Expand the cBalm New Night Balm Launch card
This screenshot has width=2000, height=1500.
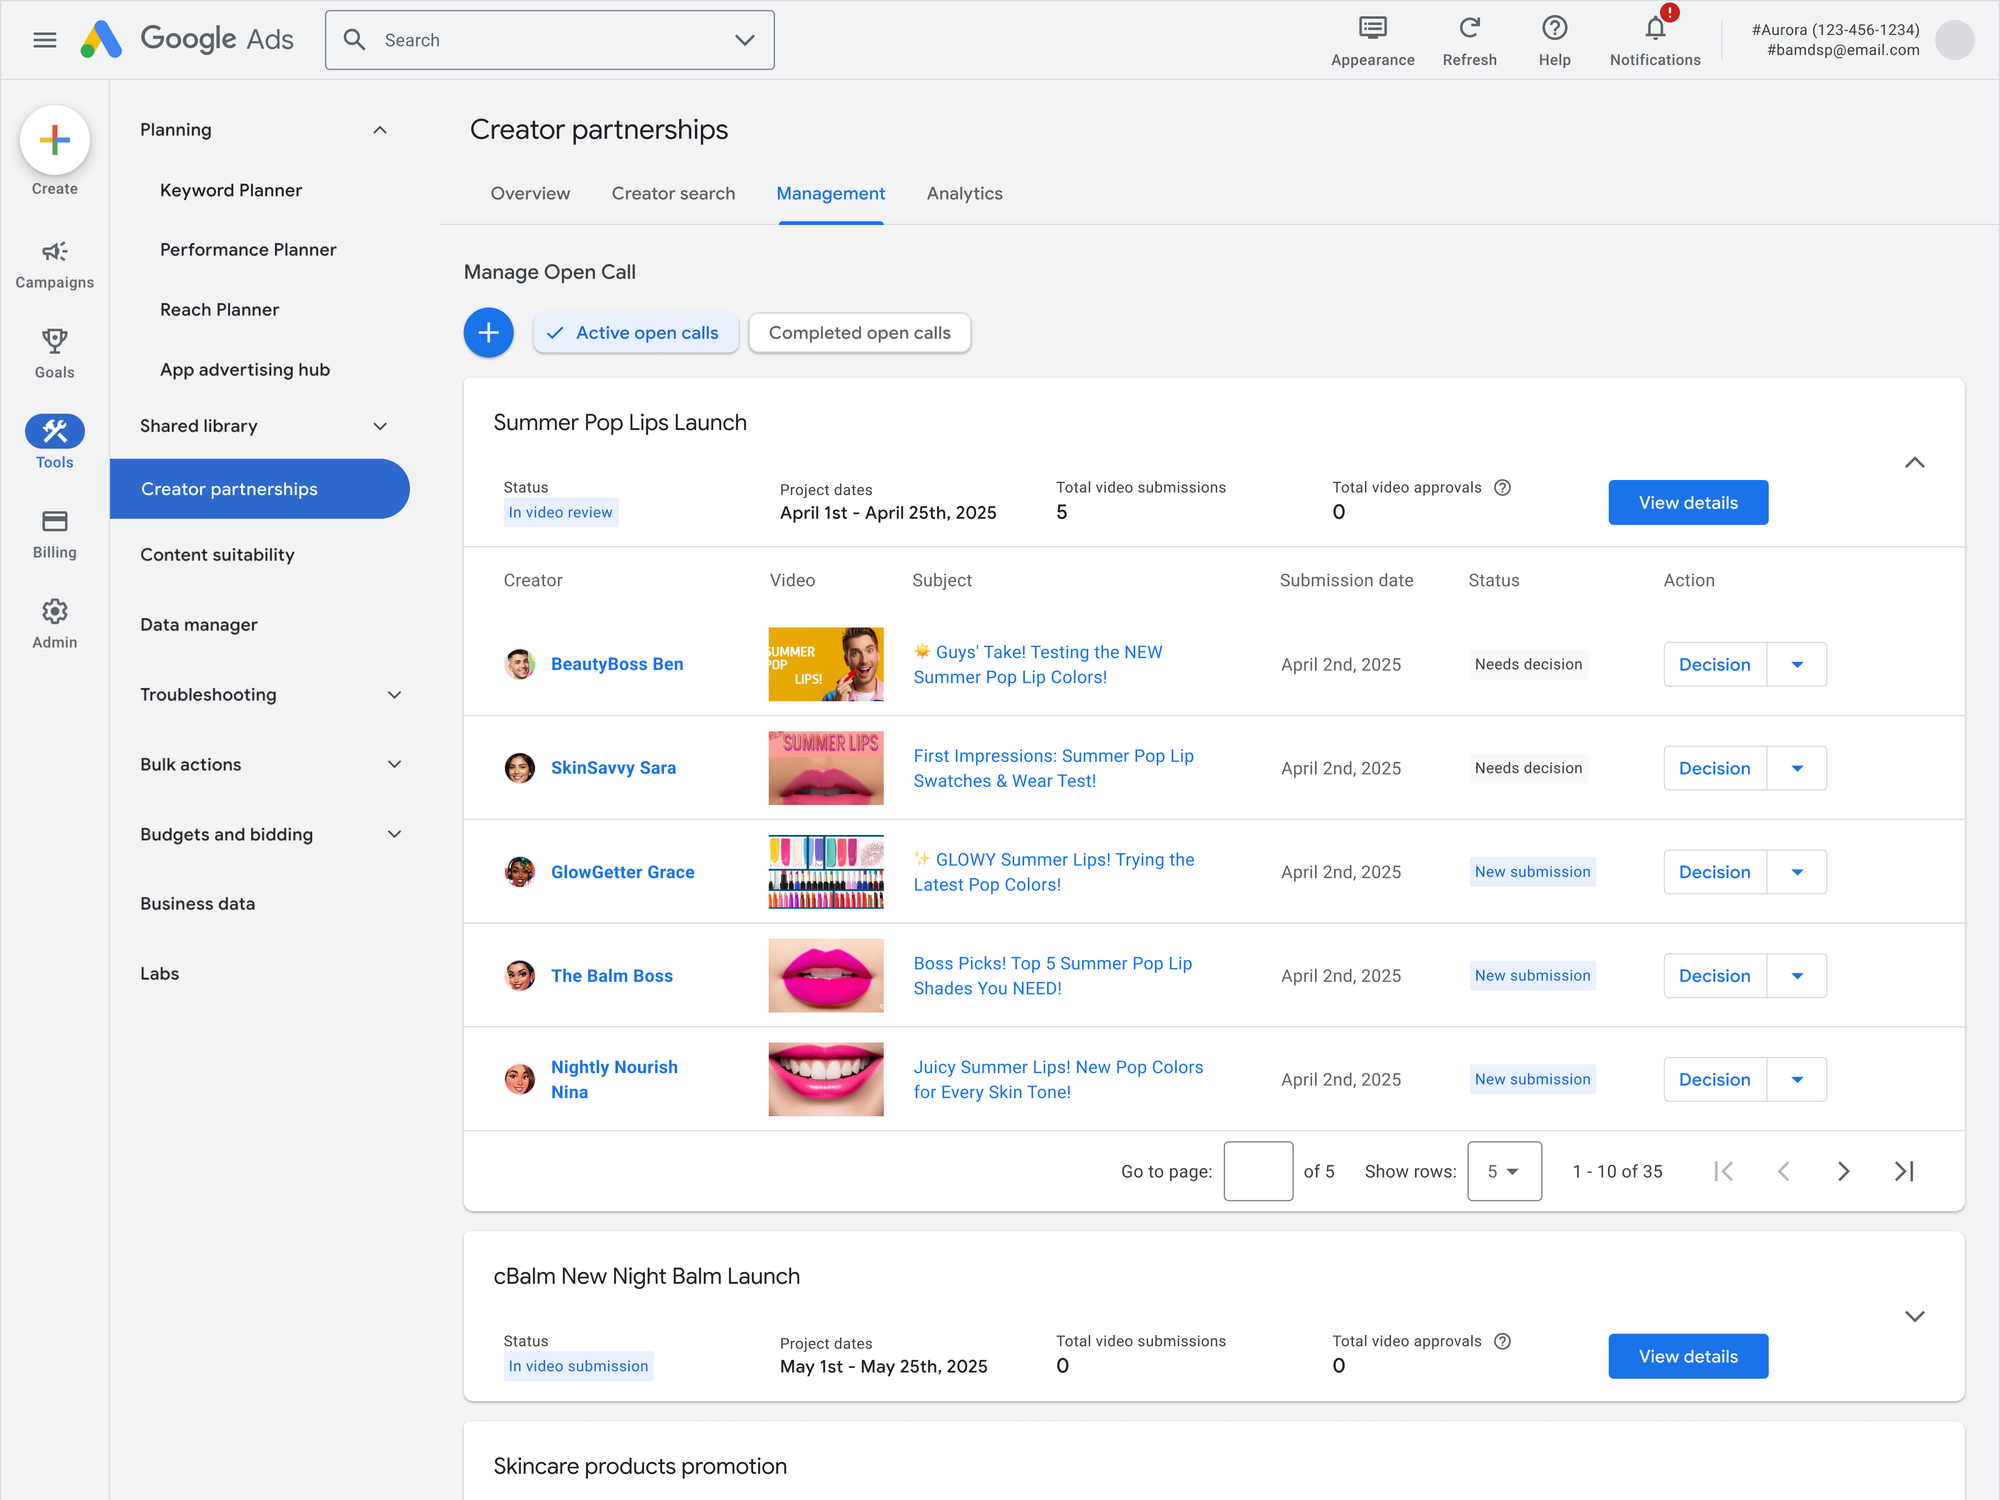click(x=1915, y=1316)
